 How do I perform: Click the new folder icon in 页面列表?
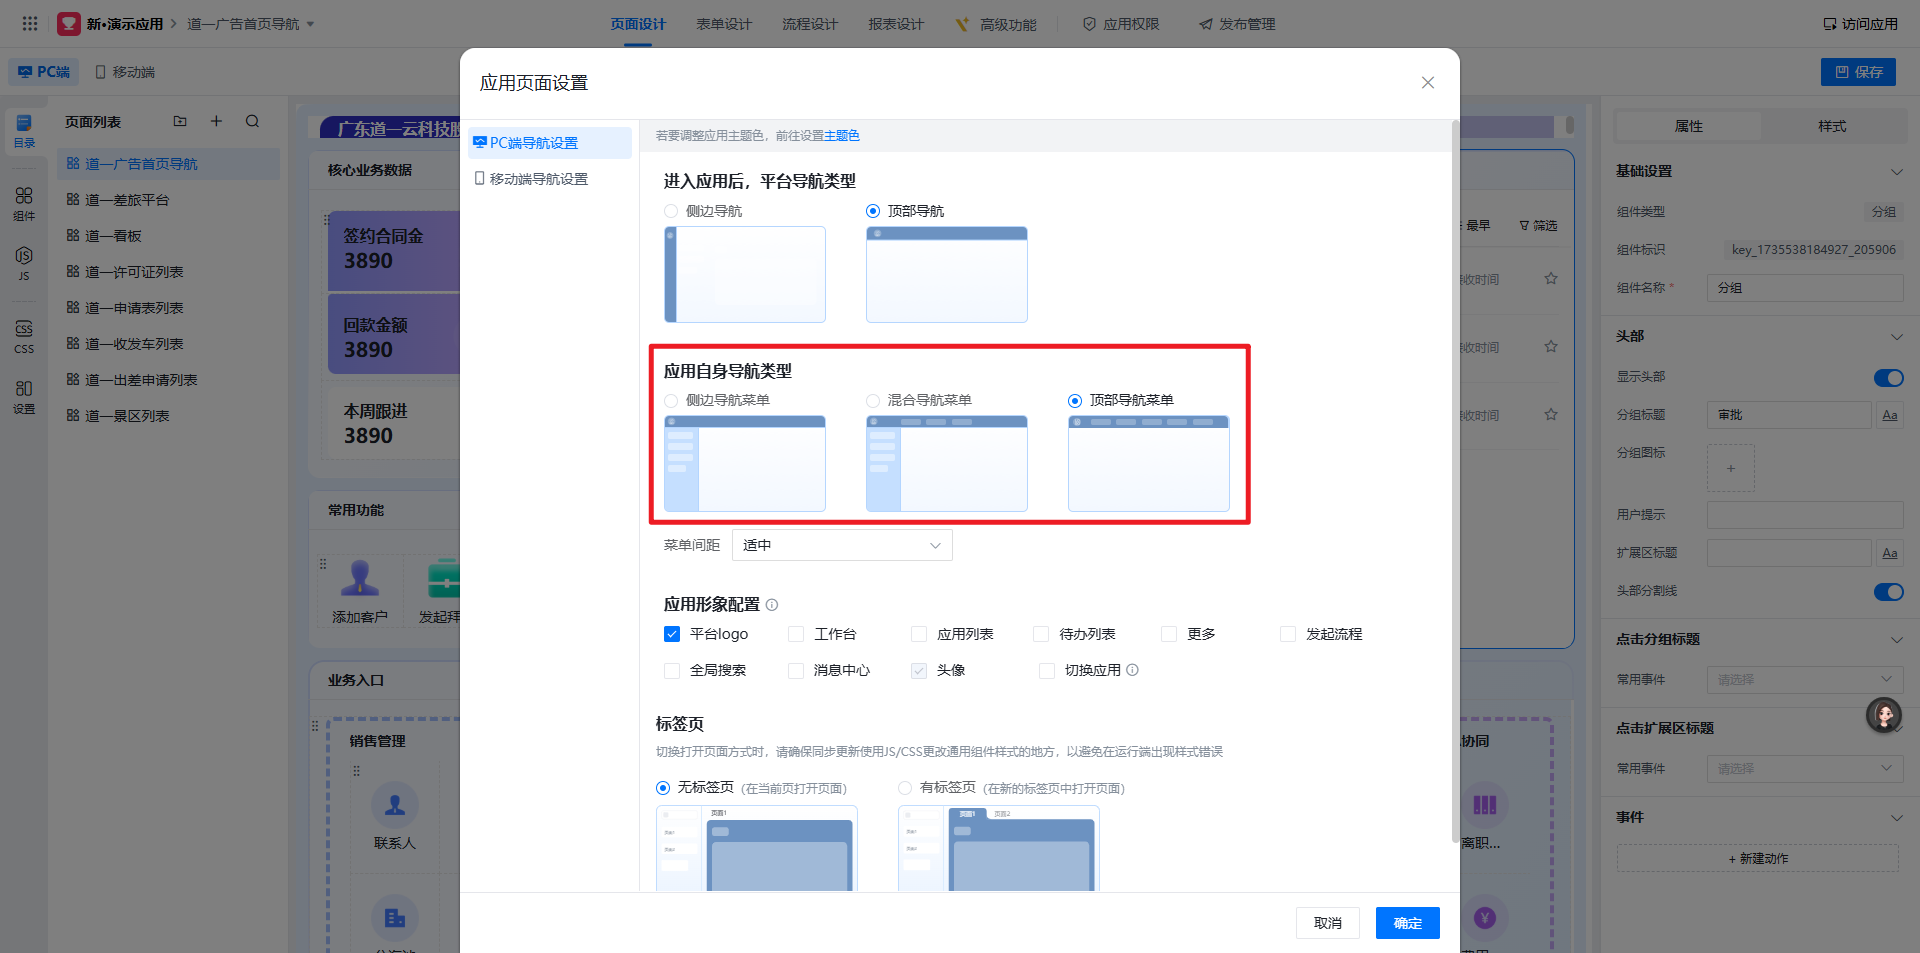[180, 122]
